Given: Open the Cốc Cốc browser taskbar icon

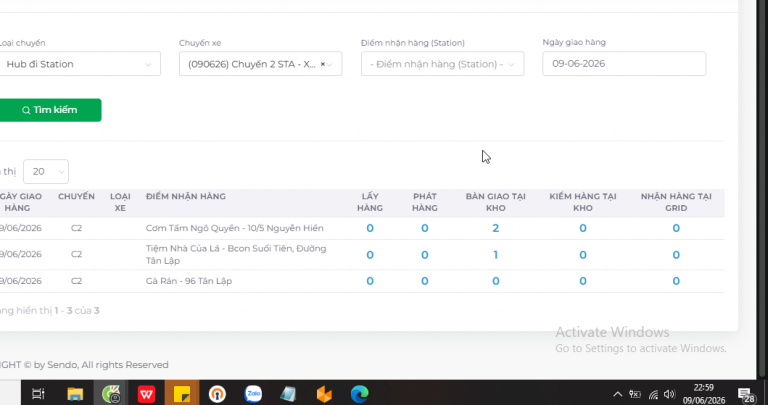Looking at the screenshot, I should pos(111,394).
